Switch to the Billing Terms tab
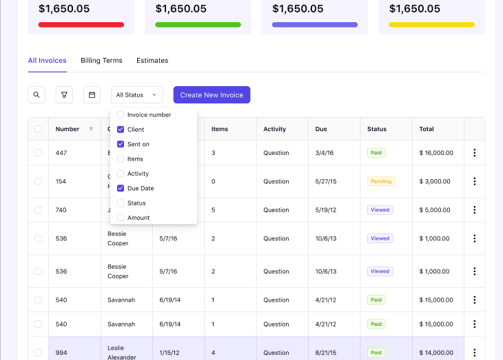Viewport: 503px width, 360px height. point(101,61)
